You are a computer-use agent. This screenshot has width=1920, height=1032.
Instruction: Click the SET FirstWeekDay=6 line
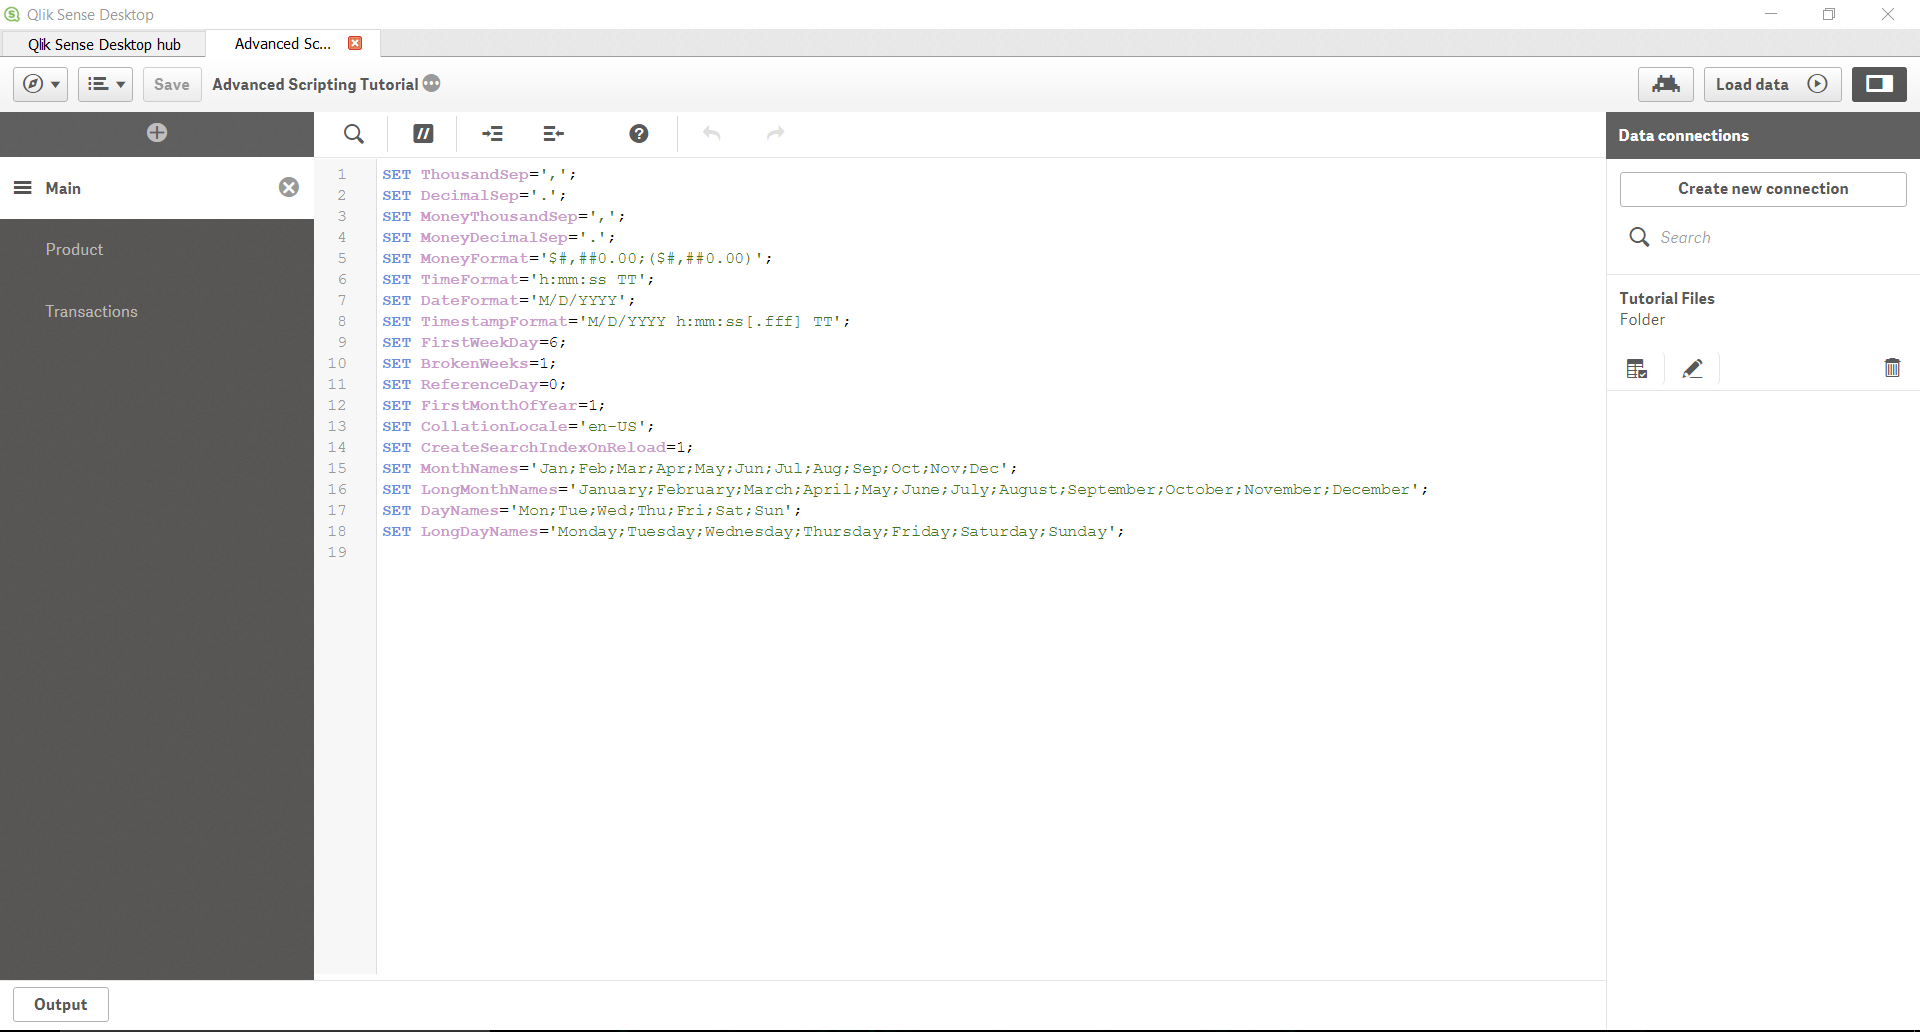pos(474,343)
